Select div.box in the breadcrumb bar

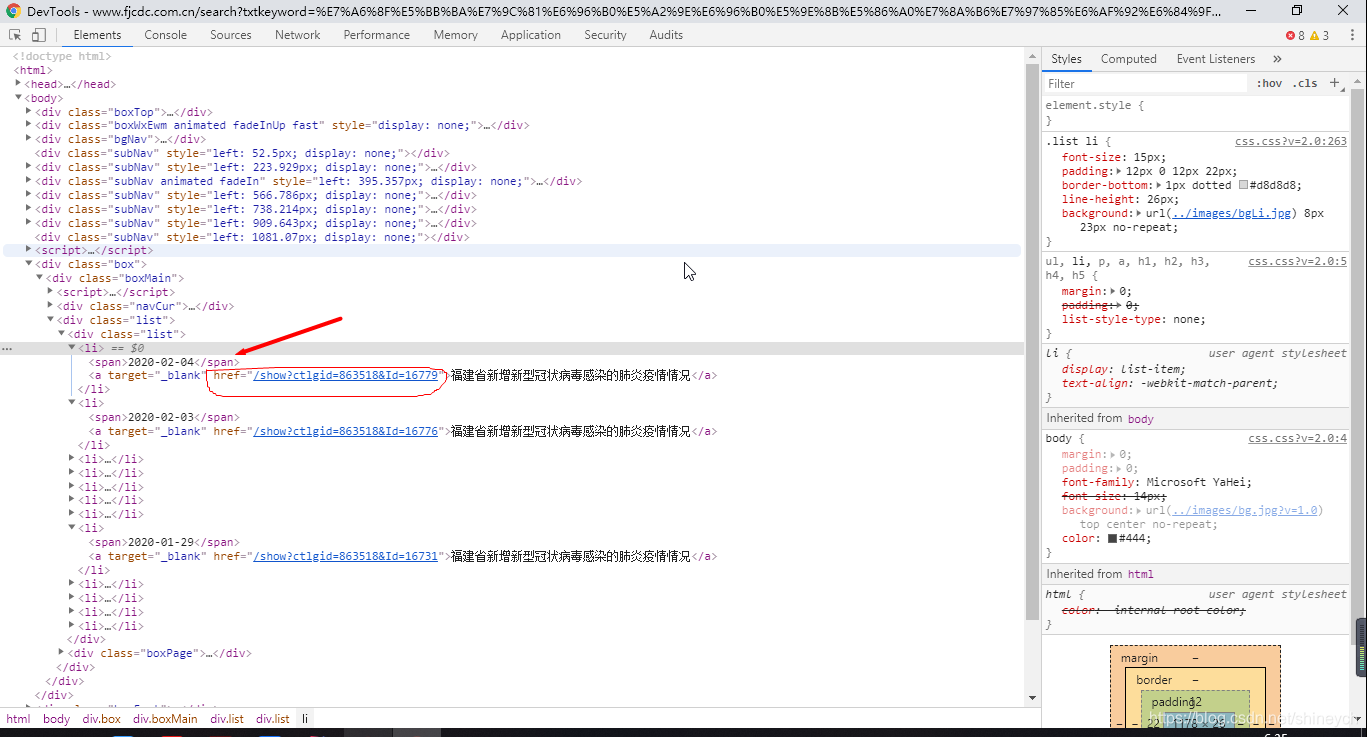click(x=102, y=719)
